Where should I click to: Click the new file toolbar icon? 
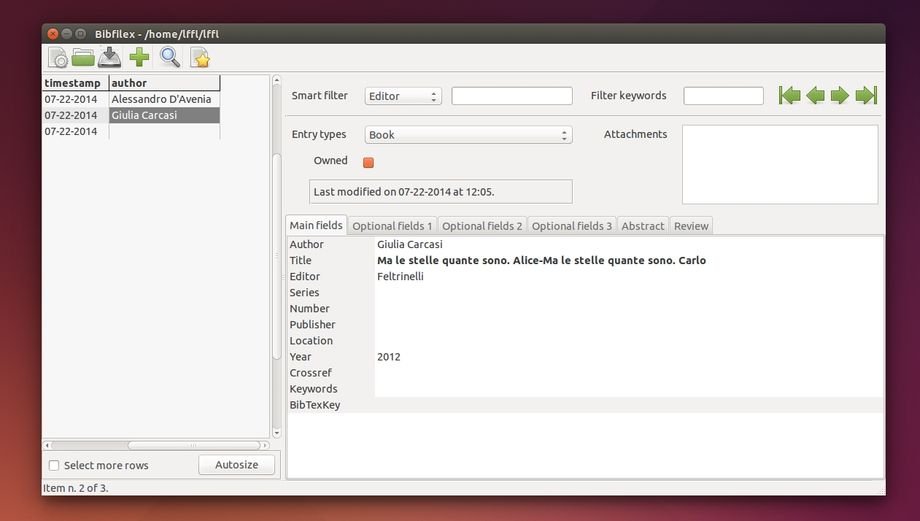58,58
